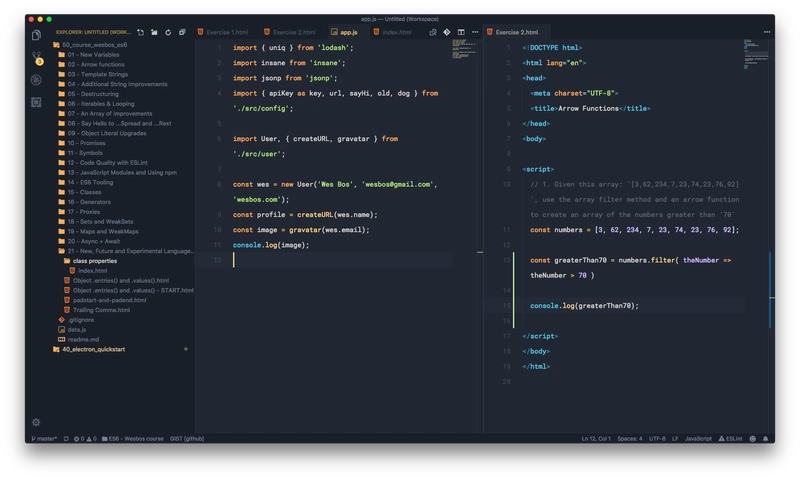The image size is (800, 479).
Task: Open padstart-and-padend.html file
Action: coord(109,300)
